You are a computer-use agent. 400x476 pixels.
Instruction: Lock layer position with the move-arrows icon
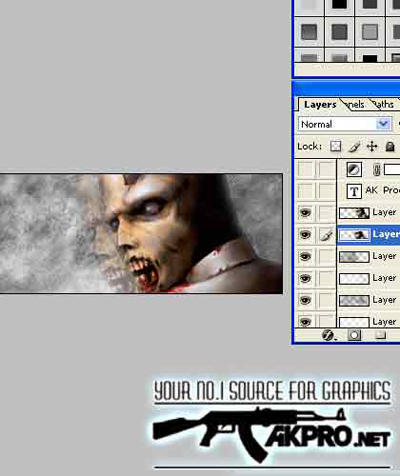click(372, 146)
